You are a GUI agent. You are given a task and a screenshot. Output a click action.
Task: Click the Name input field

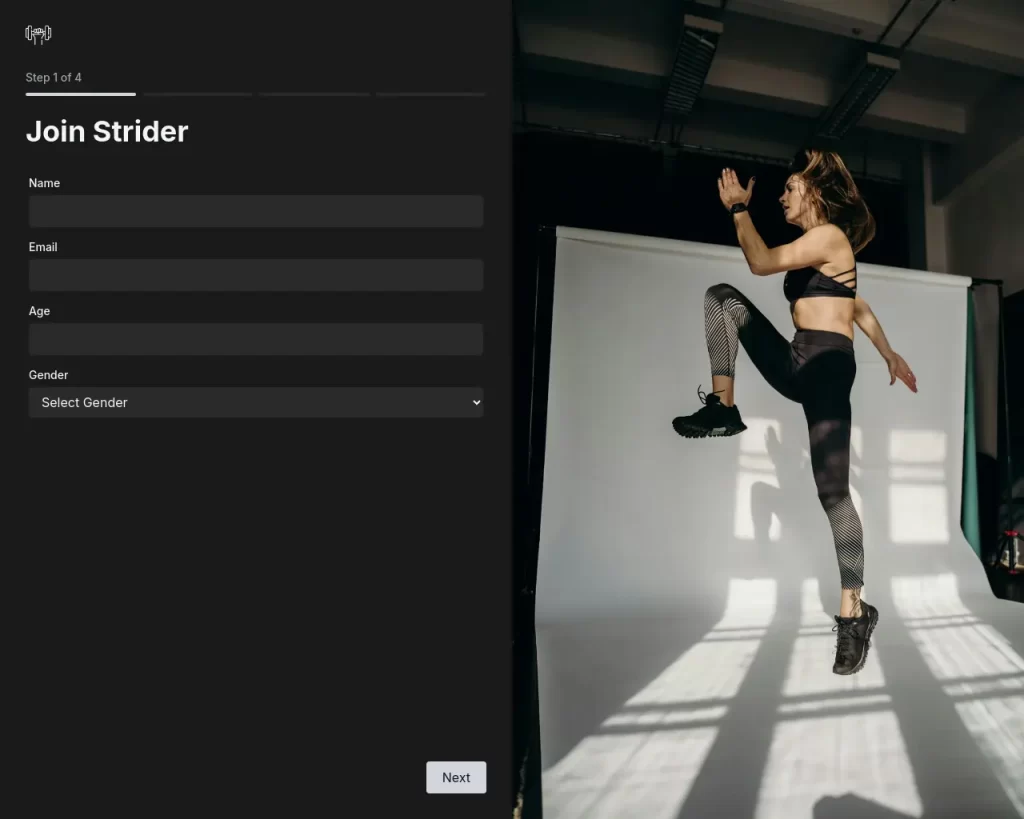255,211
